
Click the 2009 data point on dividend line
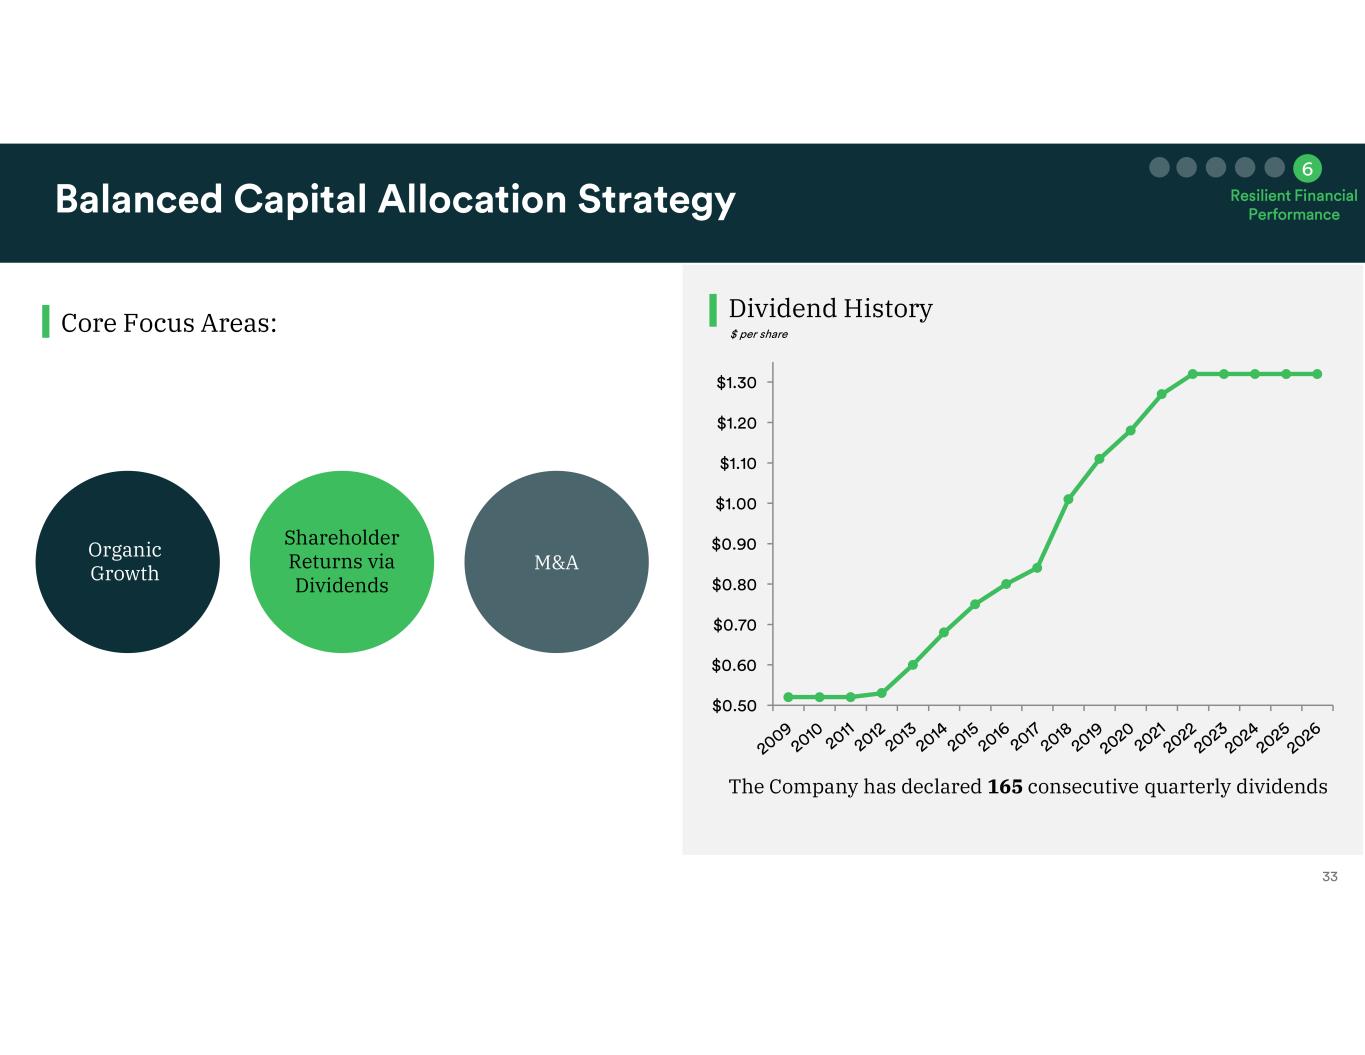point(788,697)
